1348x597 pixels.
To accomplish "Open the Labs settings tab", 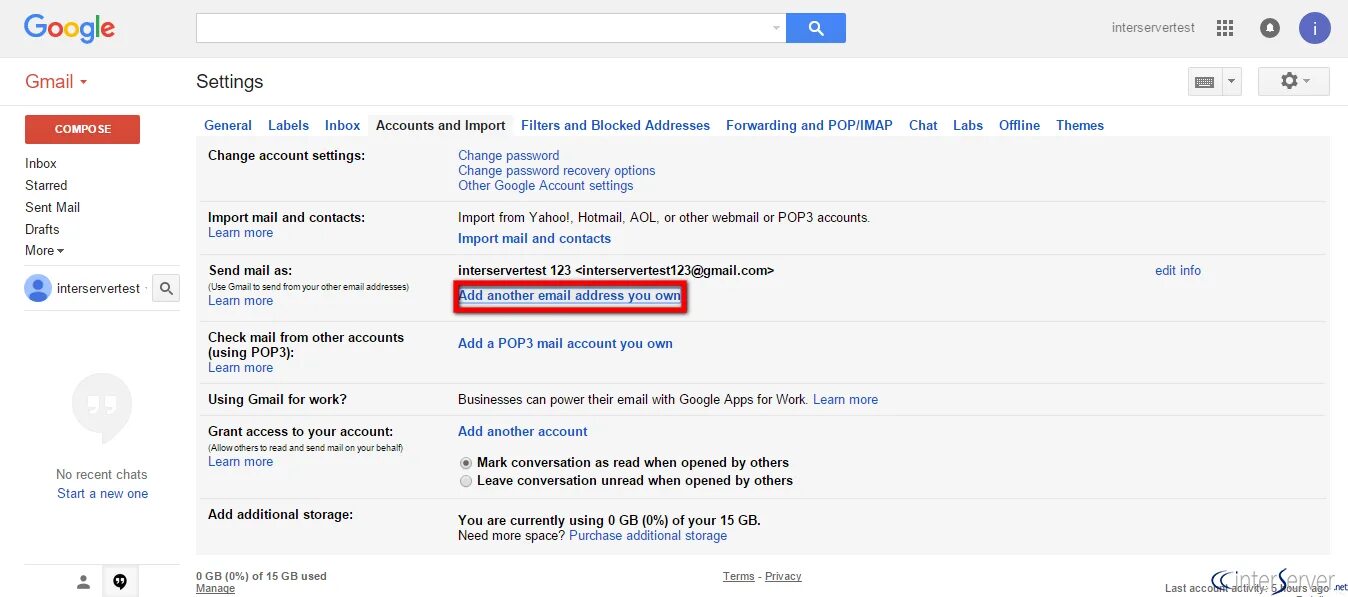I will click(968, 125).
